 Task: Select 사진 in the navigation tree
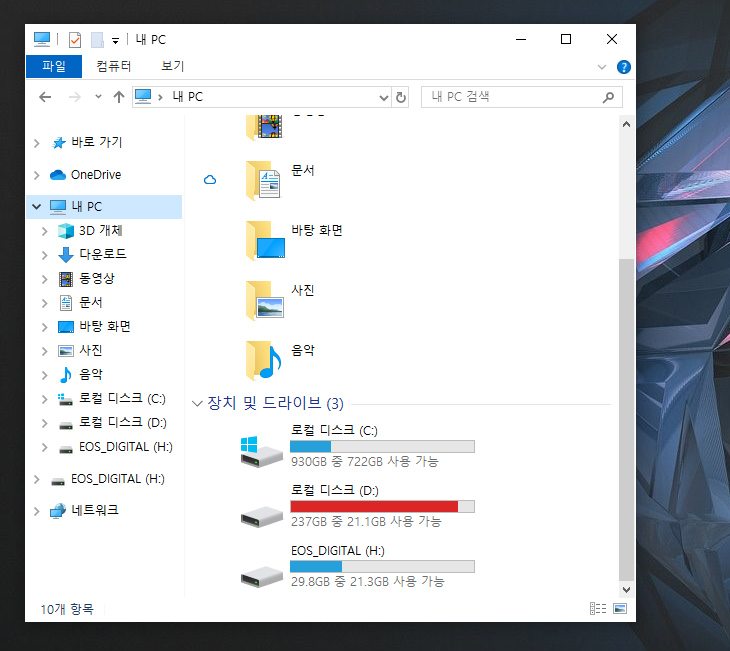(x=91, y=350)
